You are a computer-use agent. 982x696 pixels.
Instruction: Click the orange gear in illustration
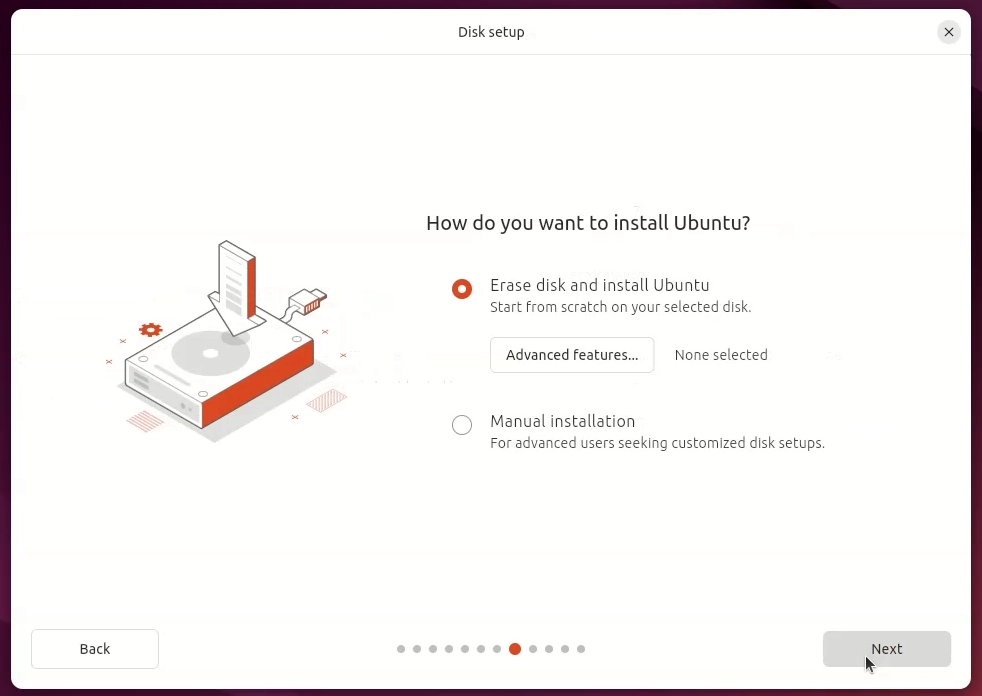point(150,330)
